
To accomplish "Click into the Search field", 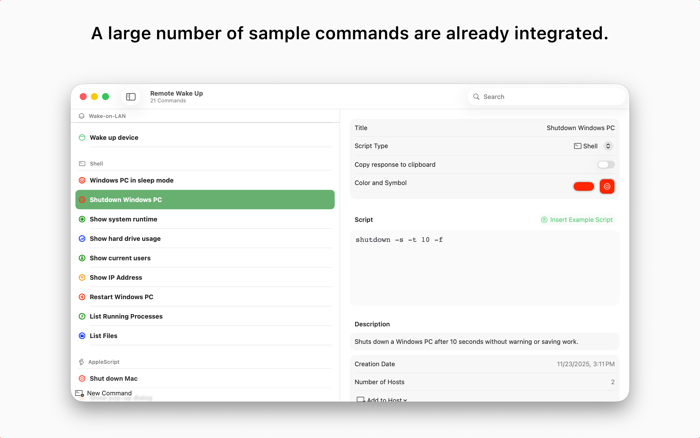I will coord(546,97).
